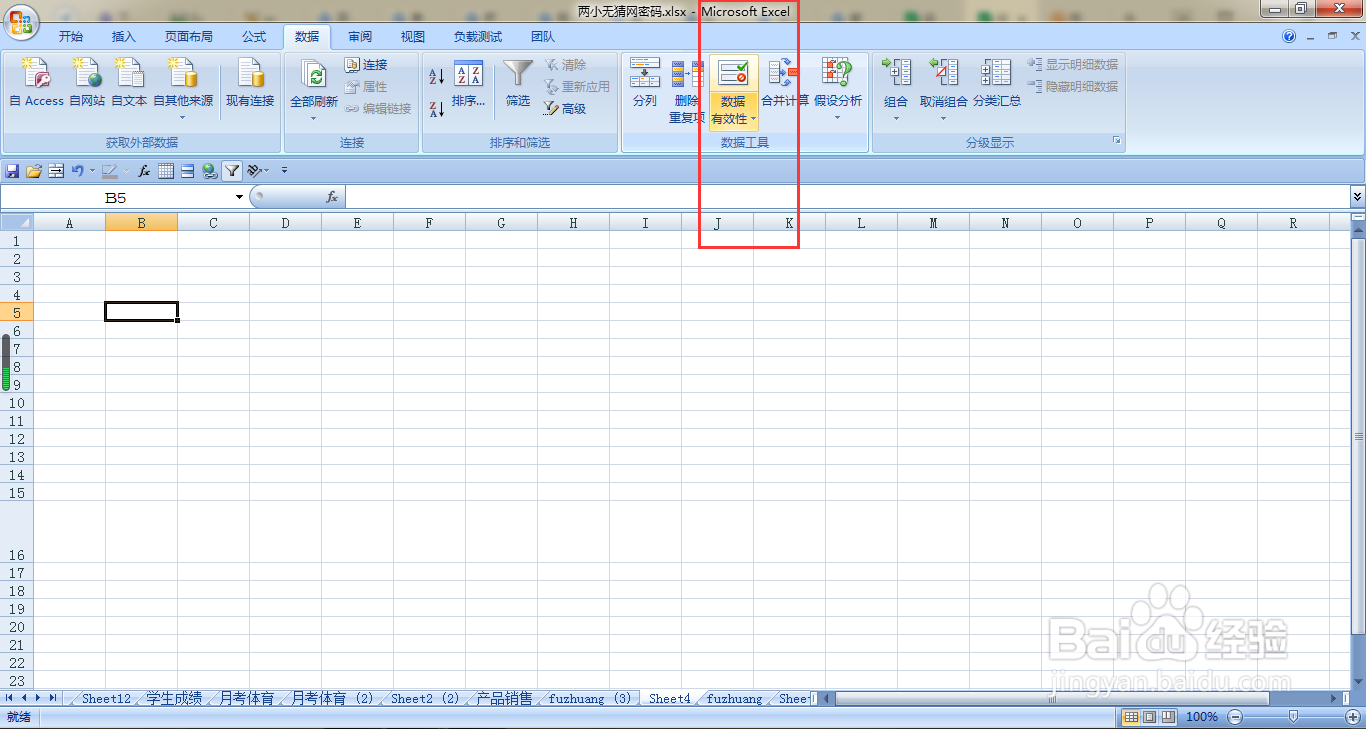
Task: Toggle the Filter (筛选) funnel in ribbon
Action: pos(518,83)
